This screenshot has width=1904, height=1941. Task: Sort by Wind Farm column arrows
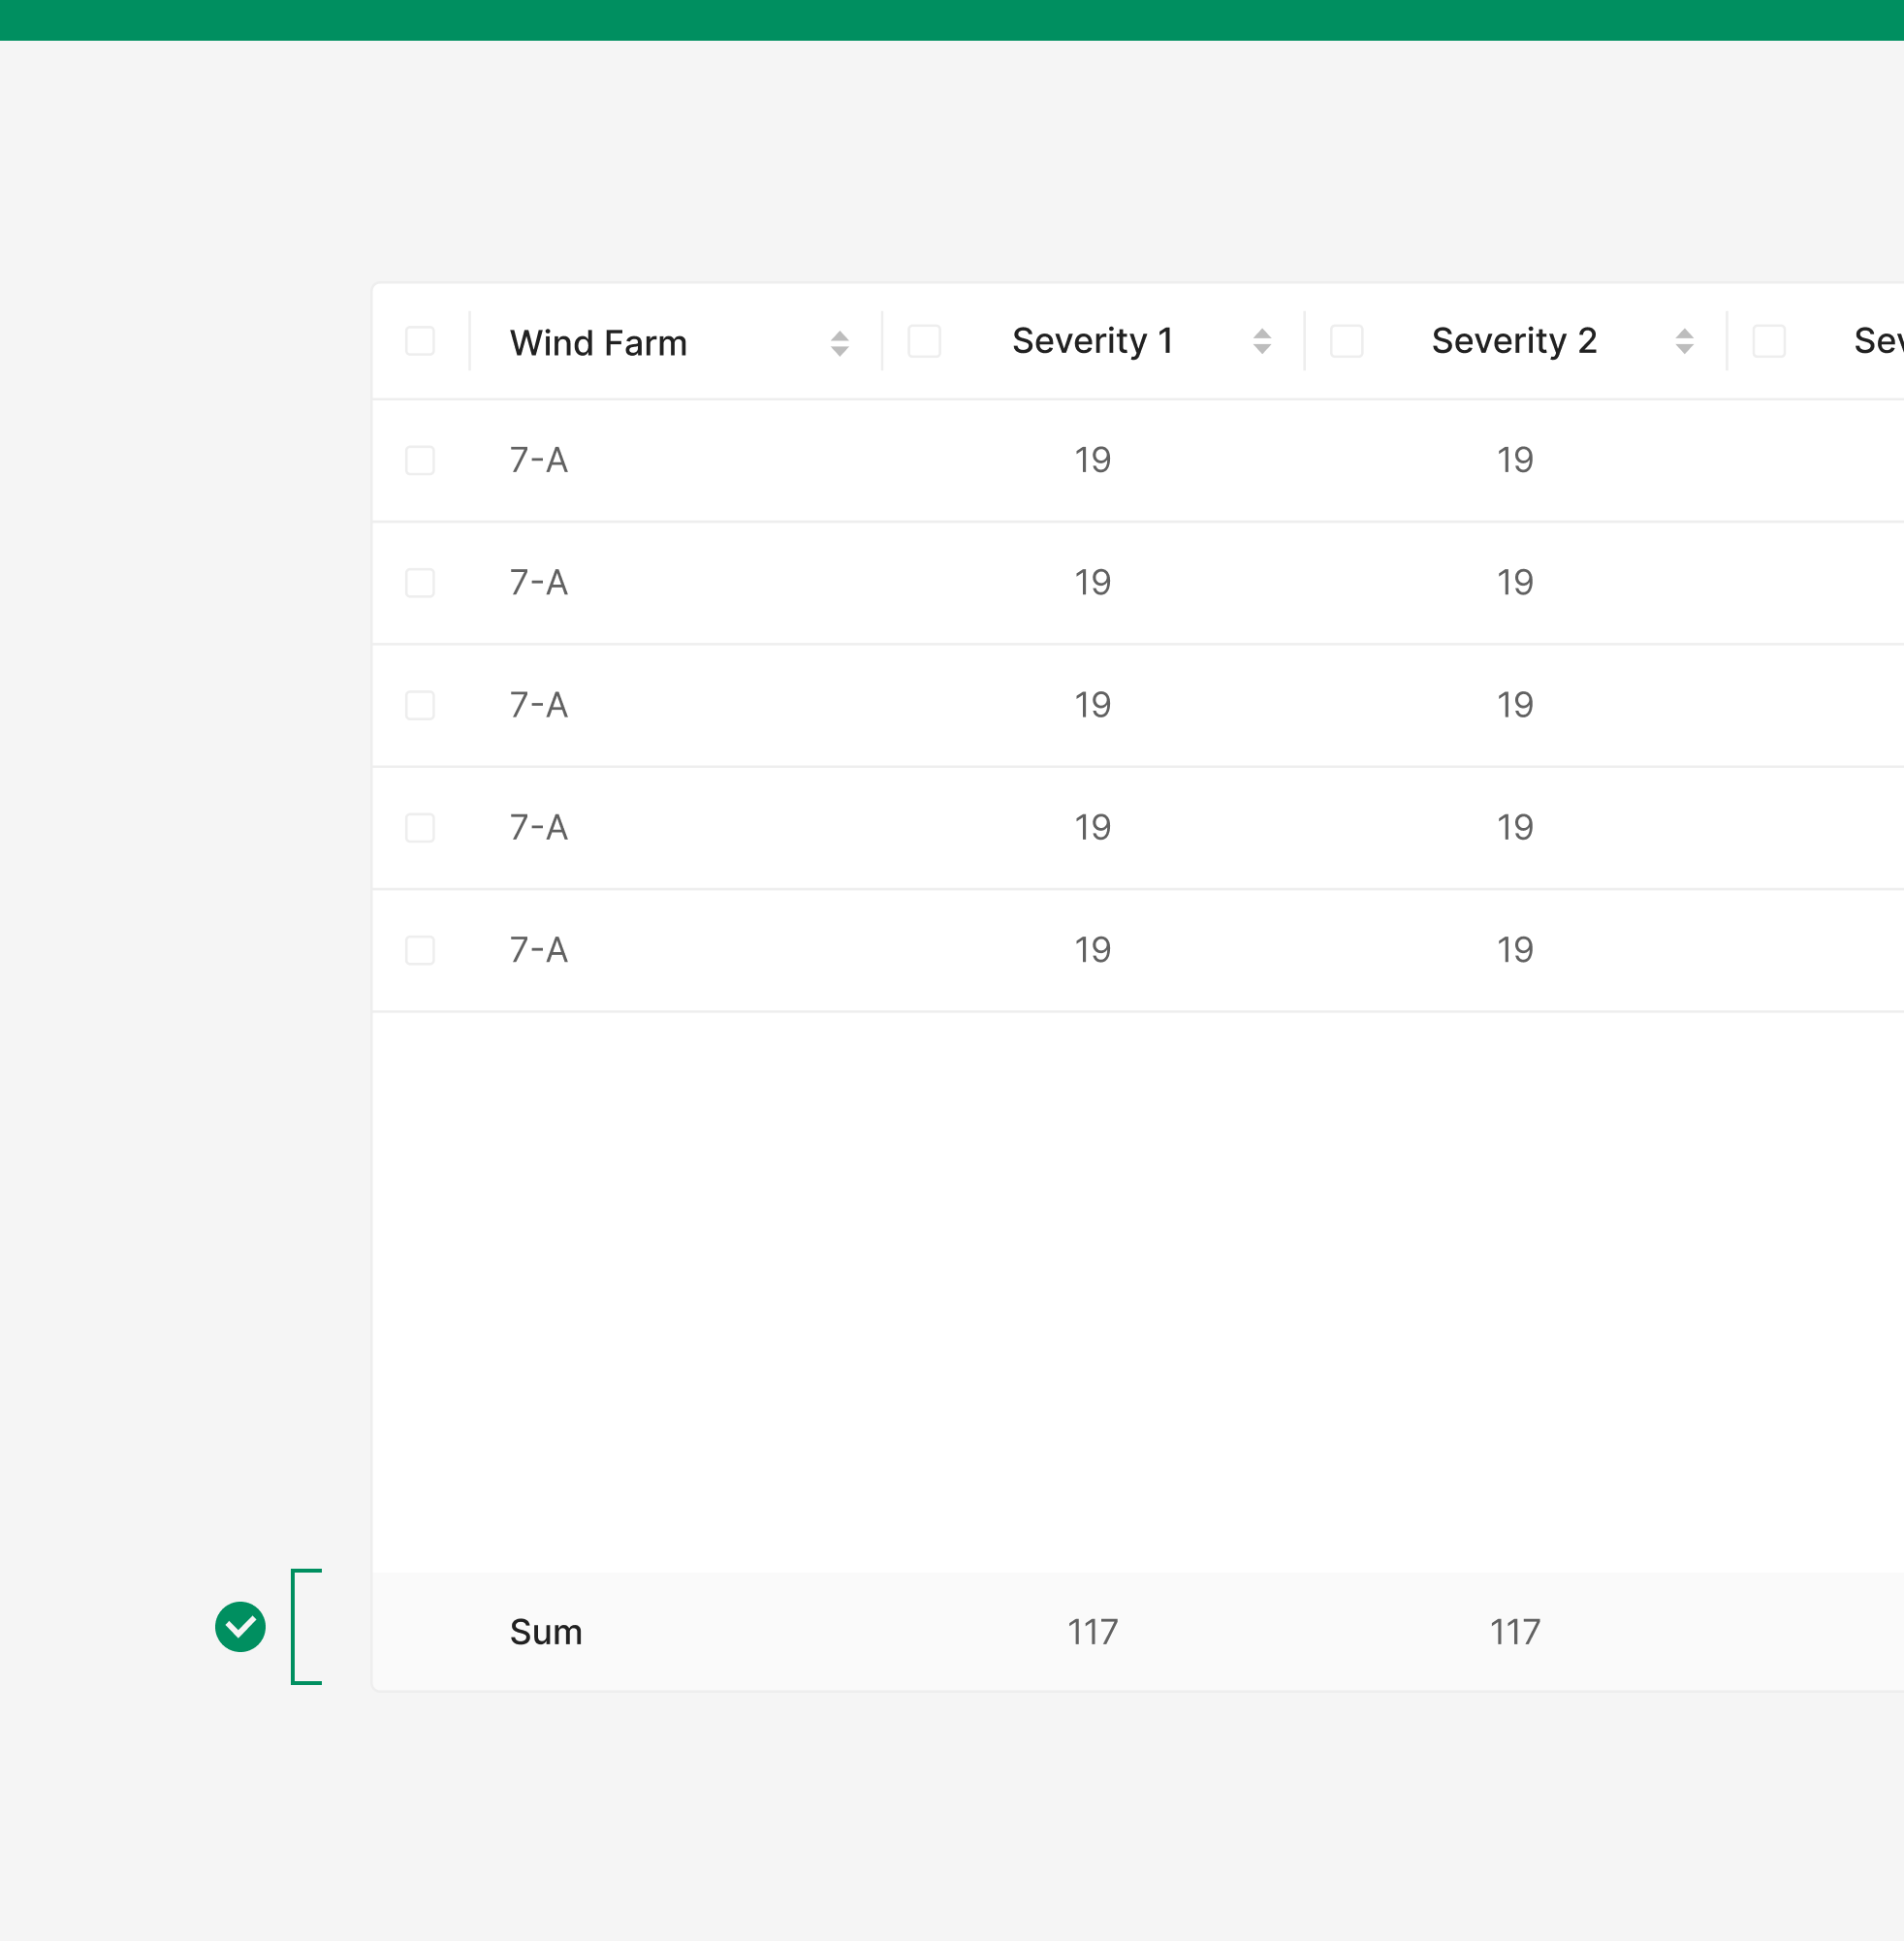(x=839, y=343)
